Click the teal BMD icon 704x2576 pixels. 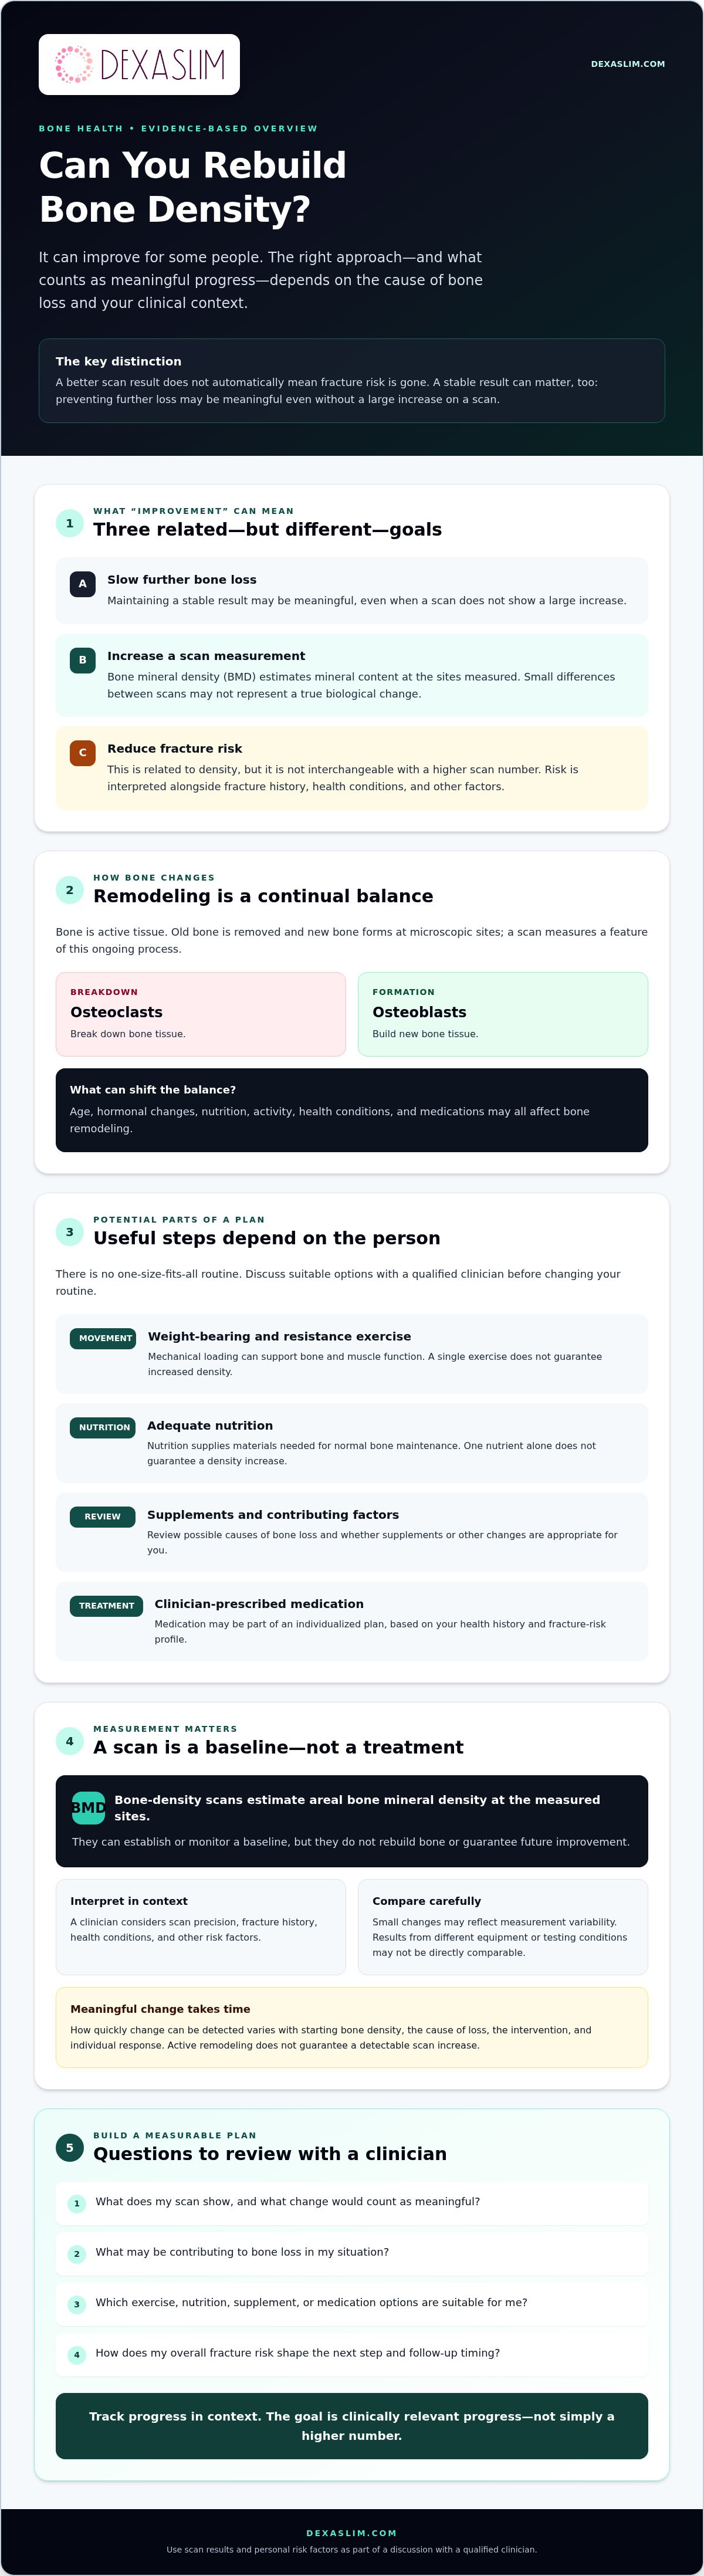[x=88, y=1808]
